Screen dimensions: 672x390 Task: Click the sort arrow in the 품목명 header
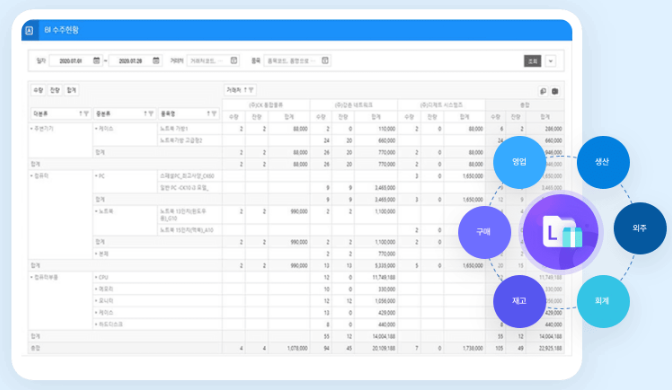point(208,114)
